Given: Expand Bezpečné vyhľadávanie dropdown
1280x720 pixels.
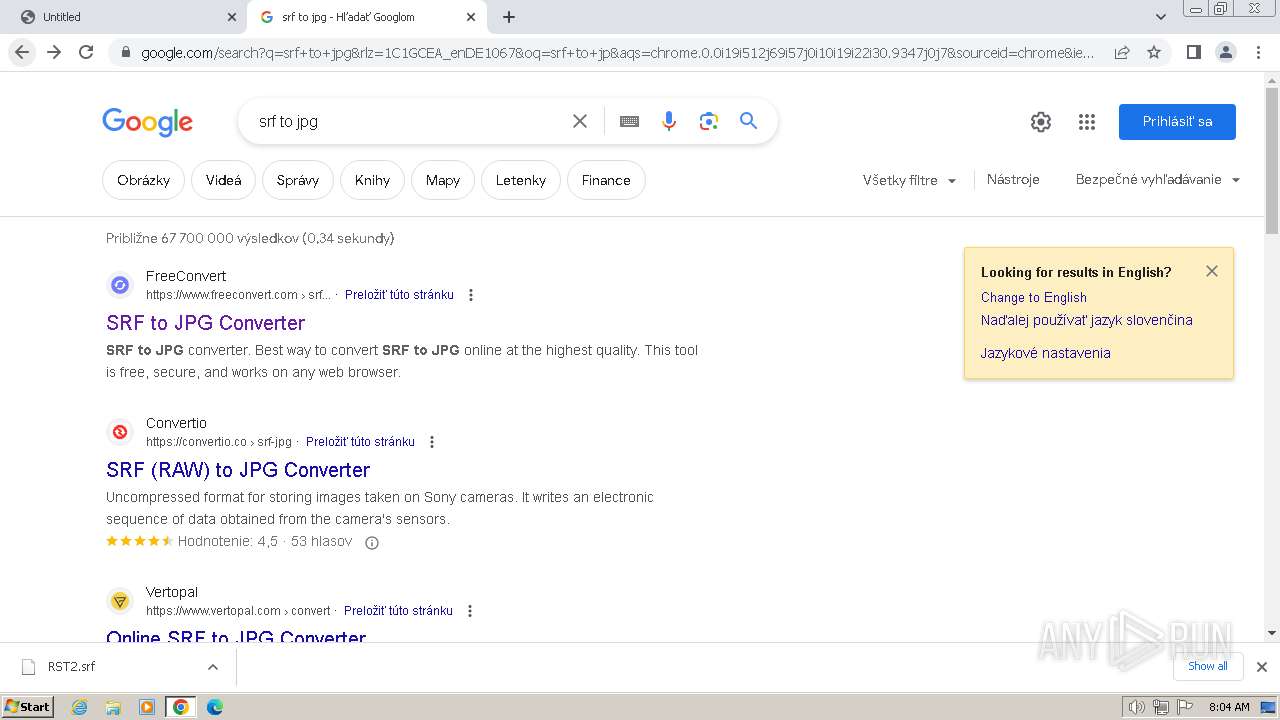Looking at the screenshot, I should (x=1158, y=180).
